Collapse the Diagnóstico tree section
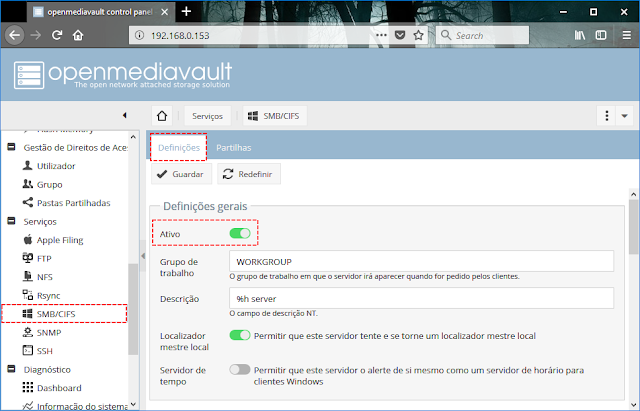Viewport: 640px width, 411px height. pos(11,369)
